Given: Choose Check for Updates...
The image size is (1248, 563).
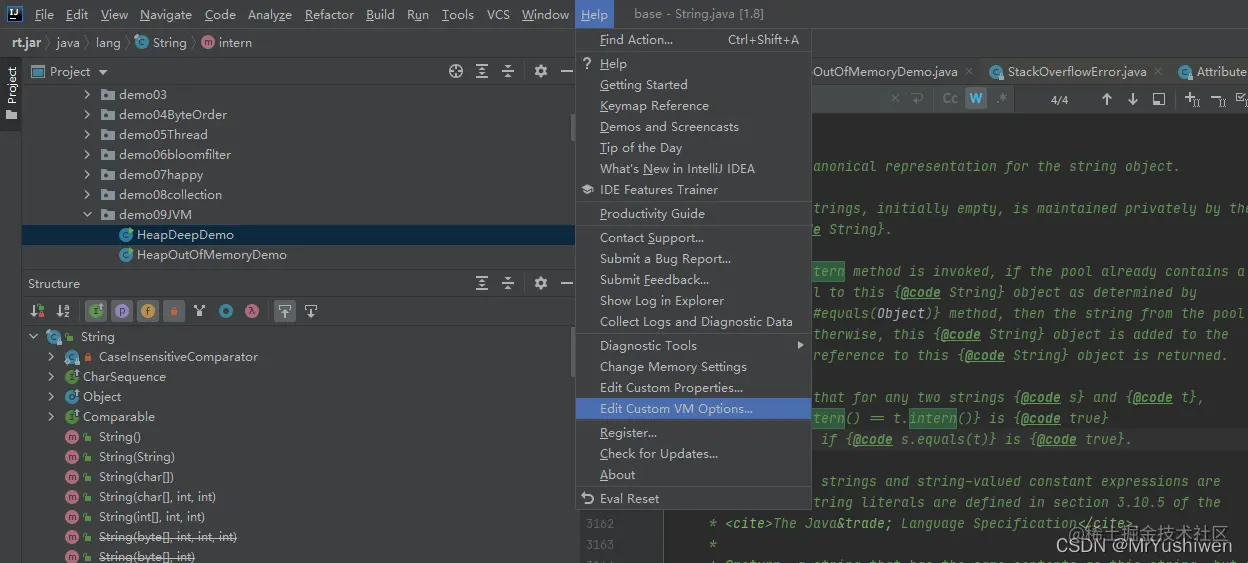Looking at the screenshot, I should pyautogui.click(x=693, y=454).
